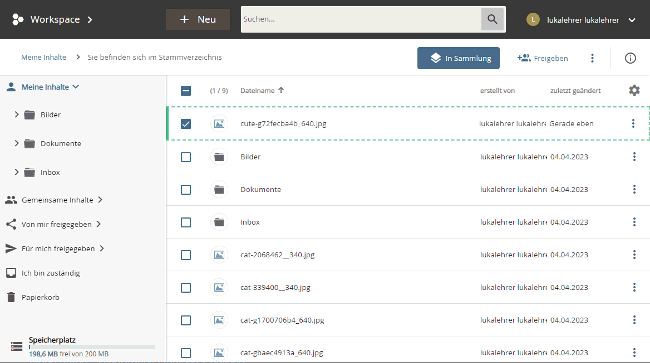
Task: Click image icon of cat-2068462__340.jpg
Action: click(x=219, y=255)
